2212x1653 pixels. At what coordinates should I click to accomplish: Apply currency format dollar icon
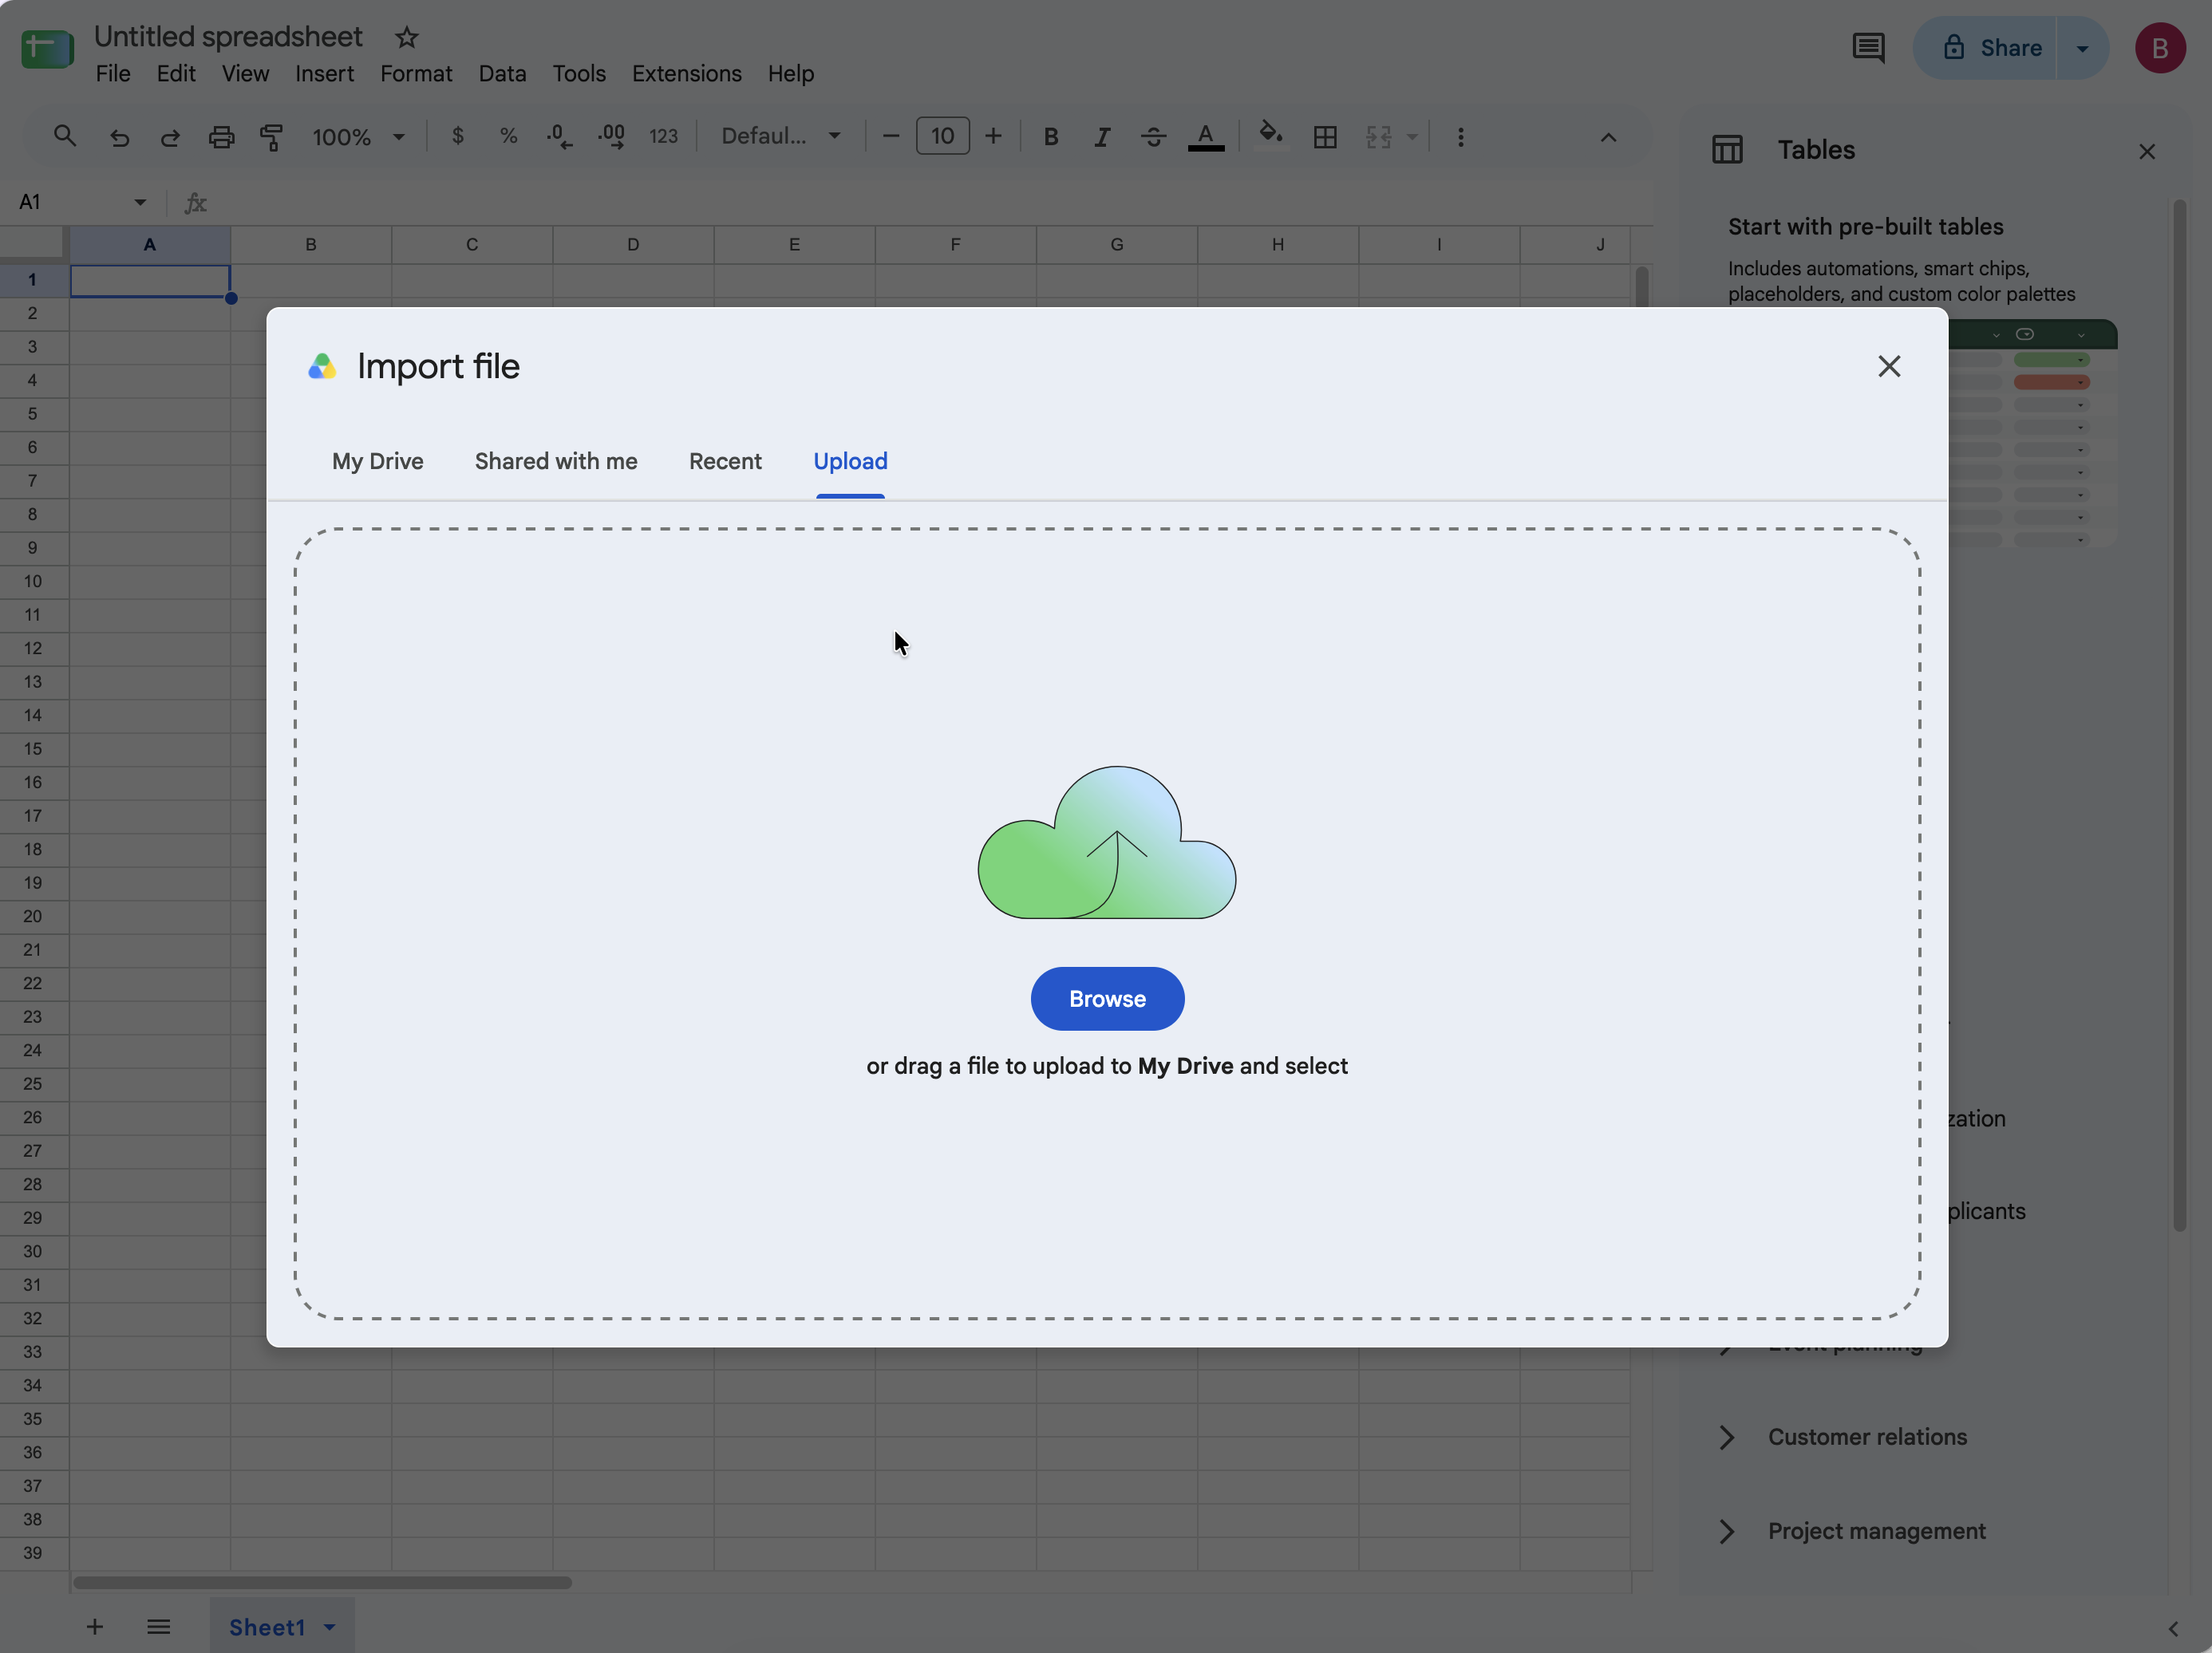click(x=458, y=136)
